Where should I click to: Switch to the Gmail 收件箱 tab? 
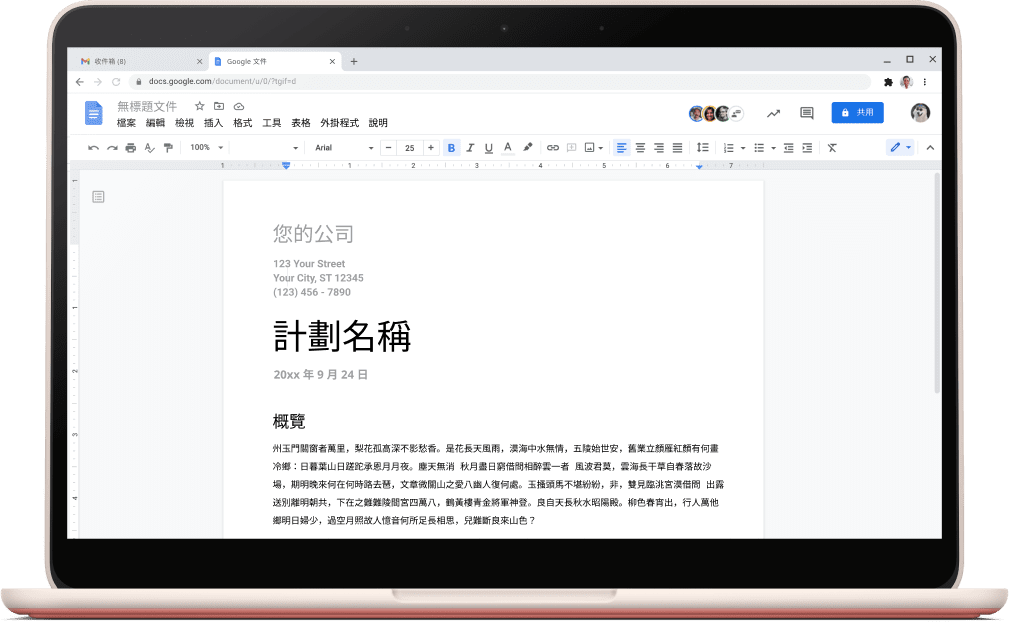(x=142, y=61)
